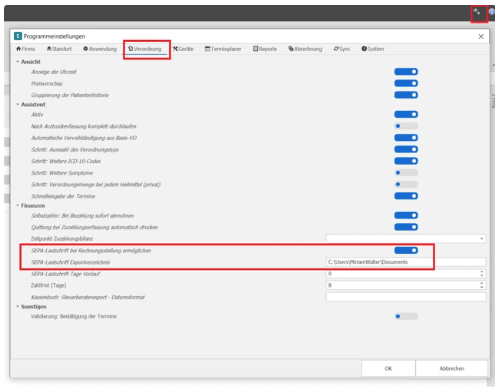This screenshot has width=499, height=390.
Task: Click the Abbrechen button
Action: click(452, 368)
